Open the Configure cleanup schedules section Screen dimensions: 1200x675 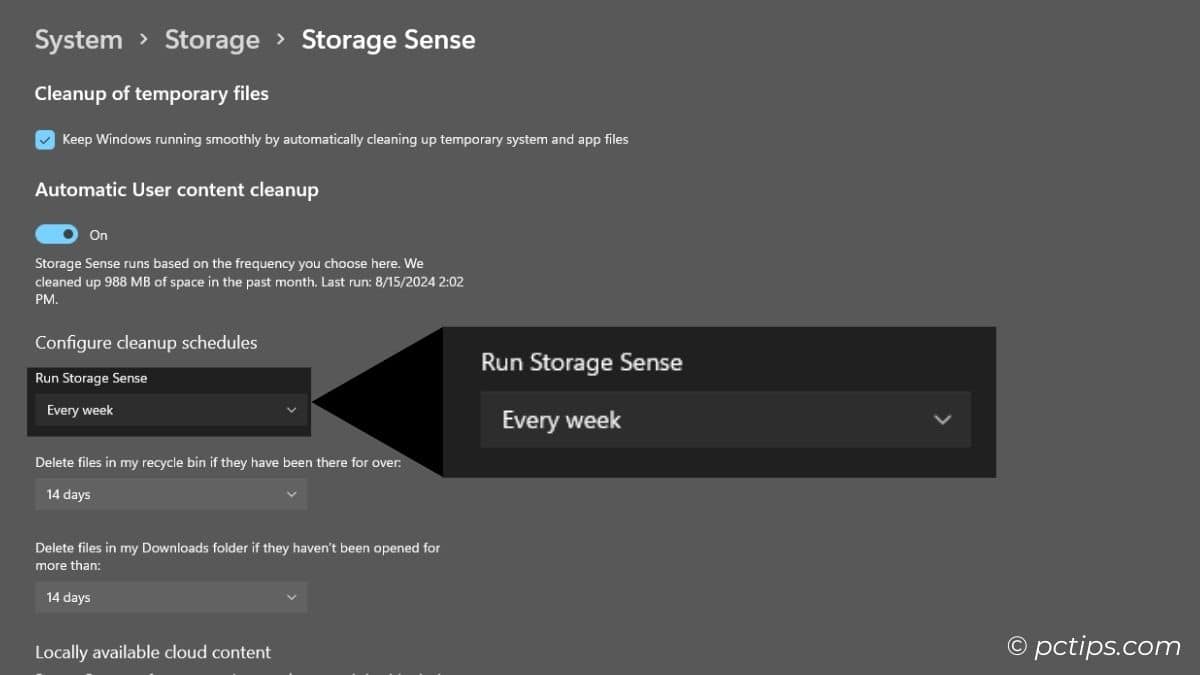[x=146, y=342]
